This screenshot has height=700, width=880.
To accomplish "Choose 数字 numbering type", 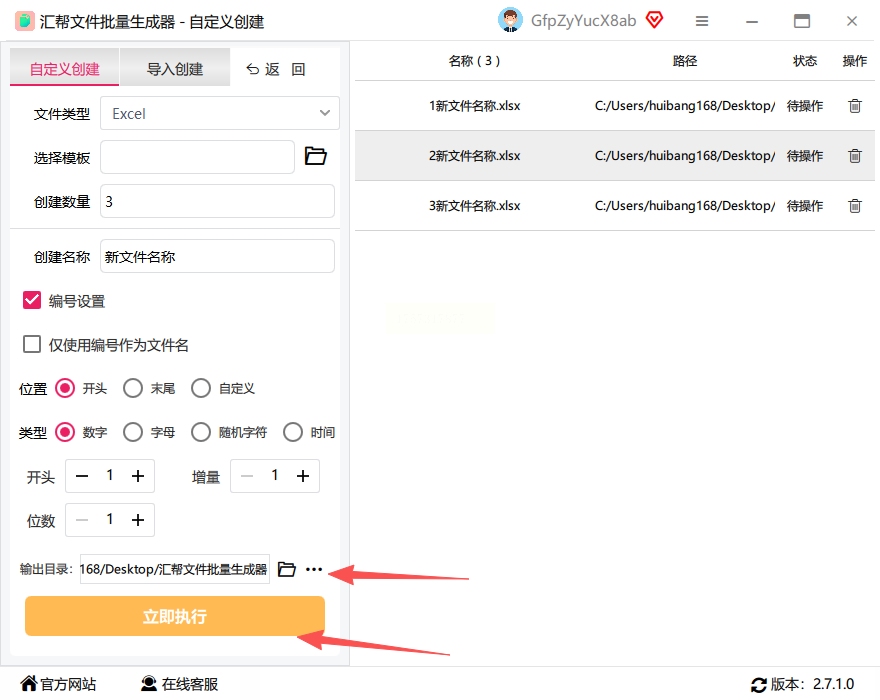I will (x=65, y=432).
